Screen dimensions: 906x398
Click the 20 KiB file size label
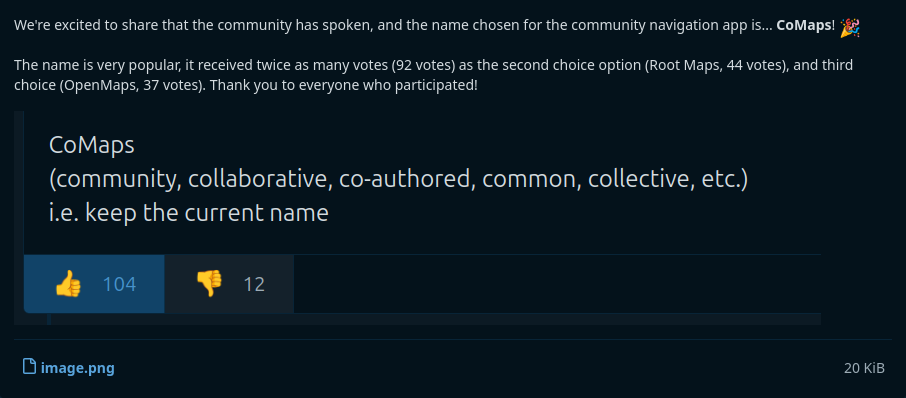pos(864,368)
